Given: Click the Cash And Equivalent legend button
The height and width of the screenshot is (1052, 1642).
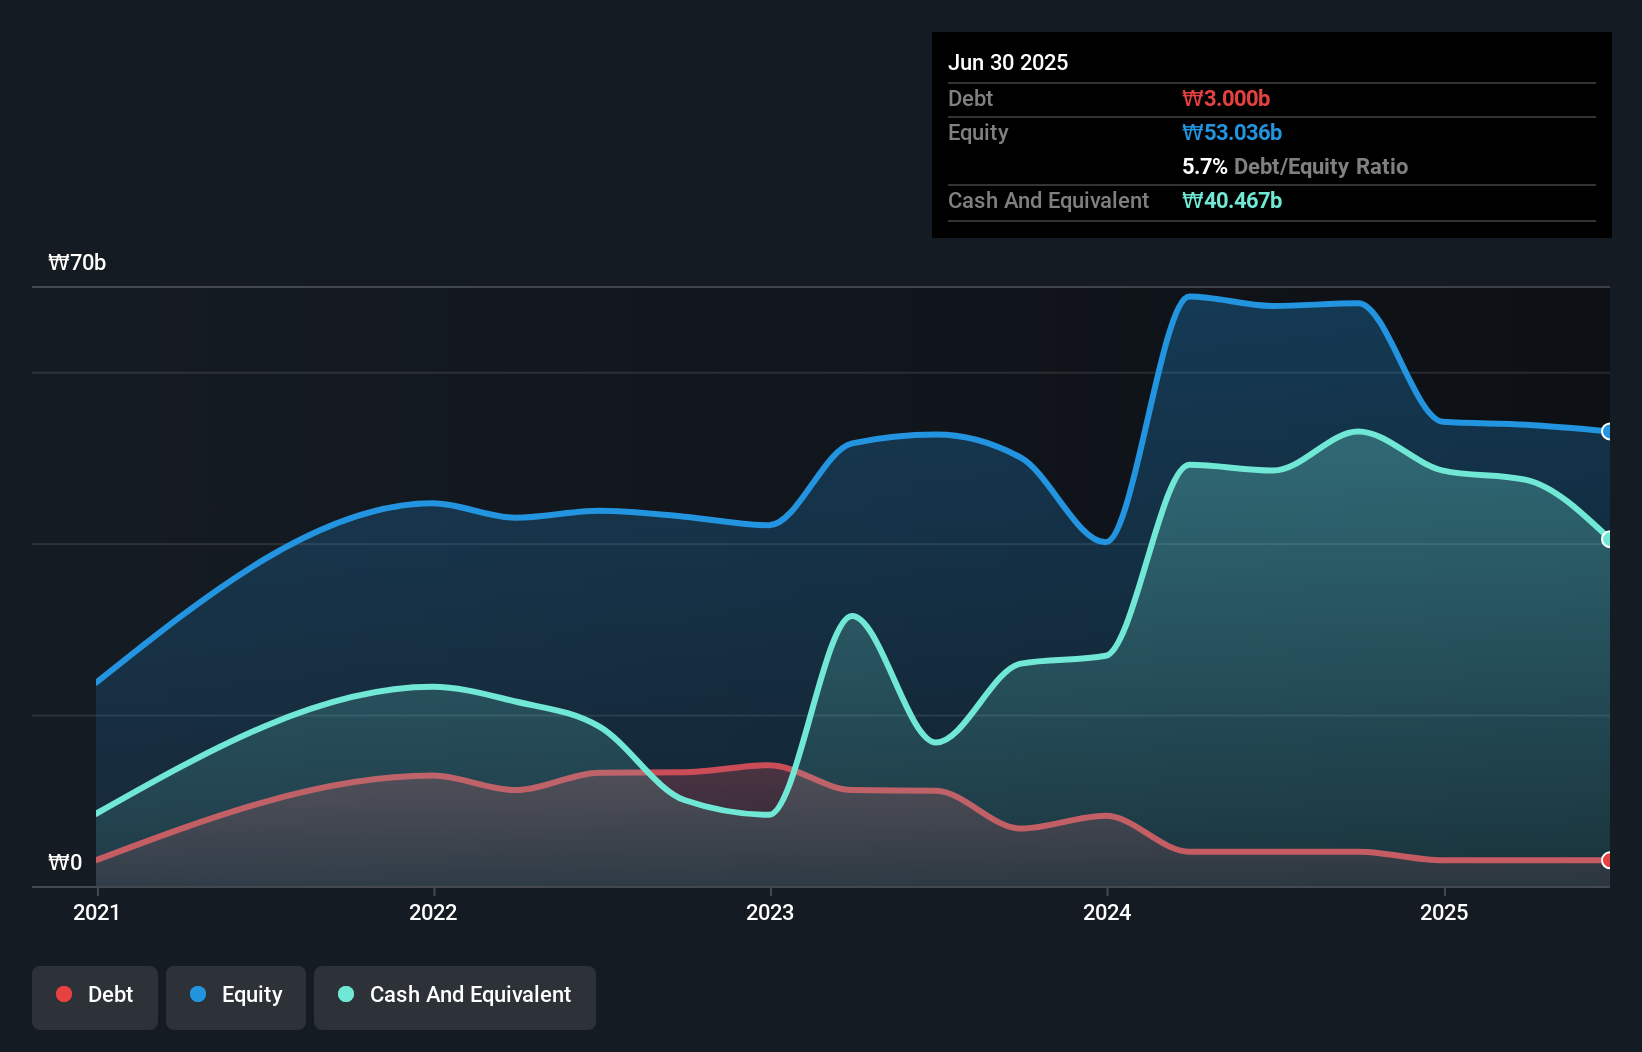Looking at the screenshot, I should (x=455, y=996).
